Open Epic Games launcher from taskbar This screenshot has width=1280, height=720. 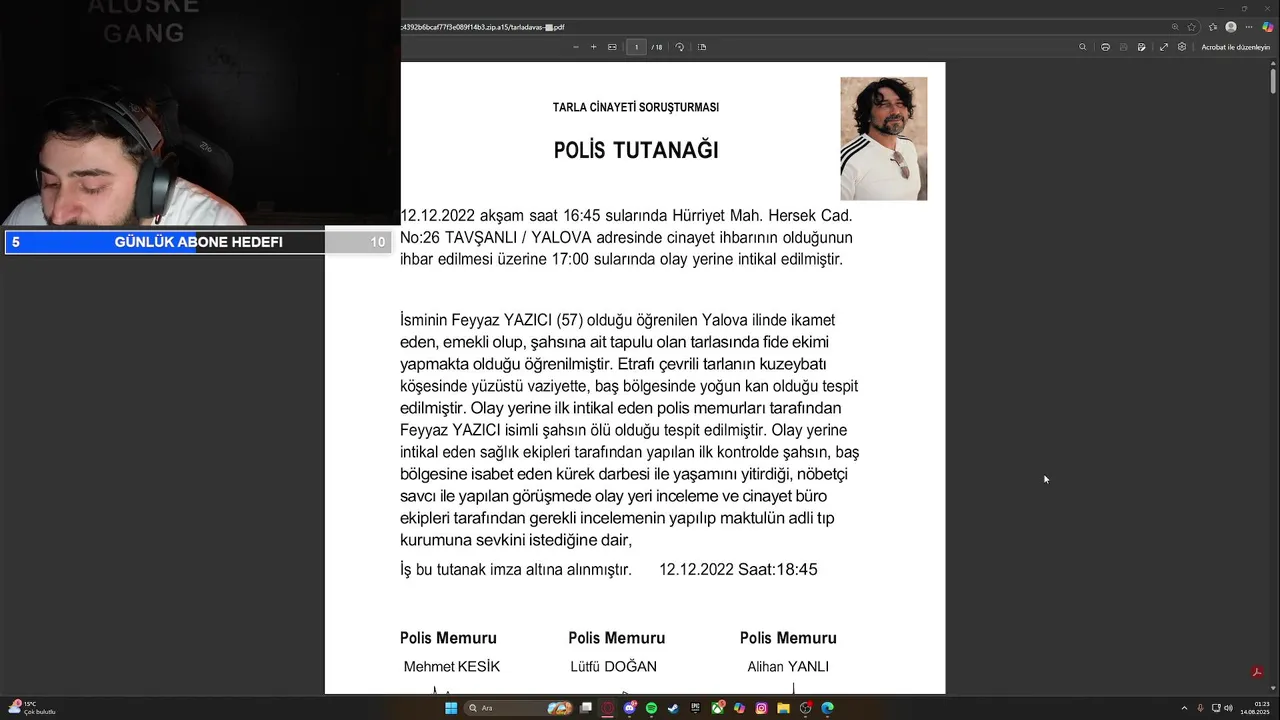pyautogui.click(x=695, y=708)
